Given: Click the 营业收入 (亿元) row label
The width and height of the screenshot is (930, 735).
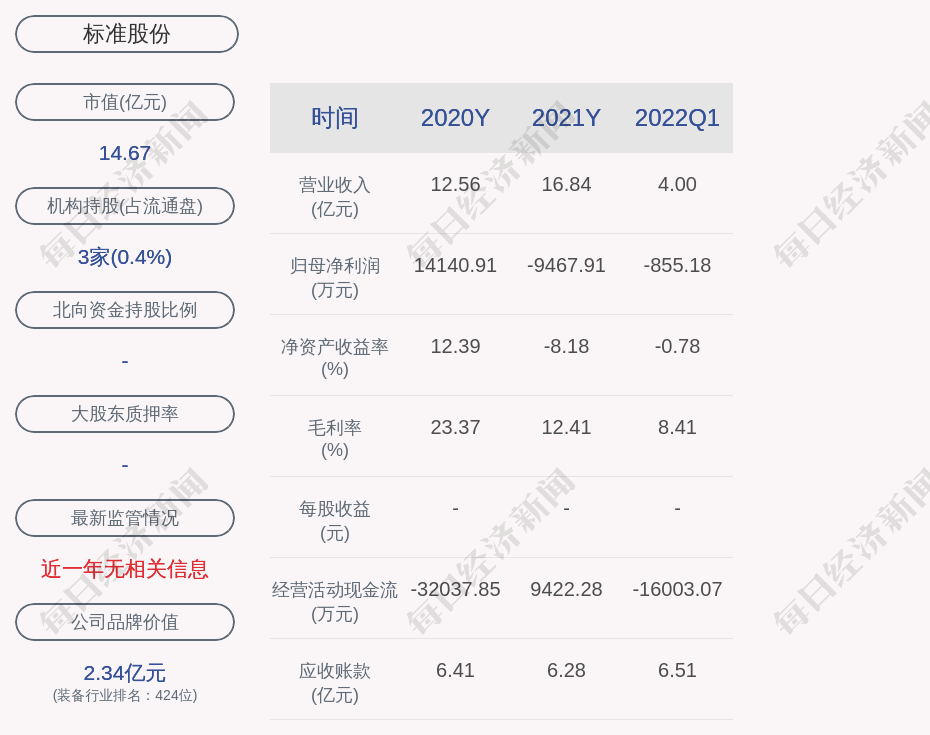Looking at the screenshot, I should tap(335, 197).
